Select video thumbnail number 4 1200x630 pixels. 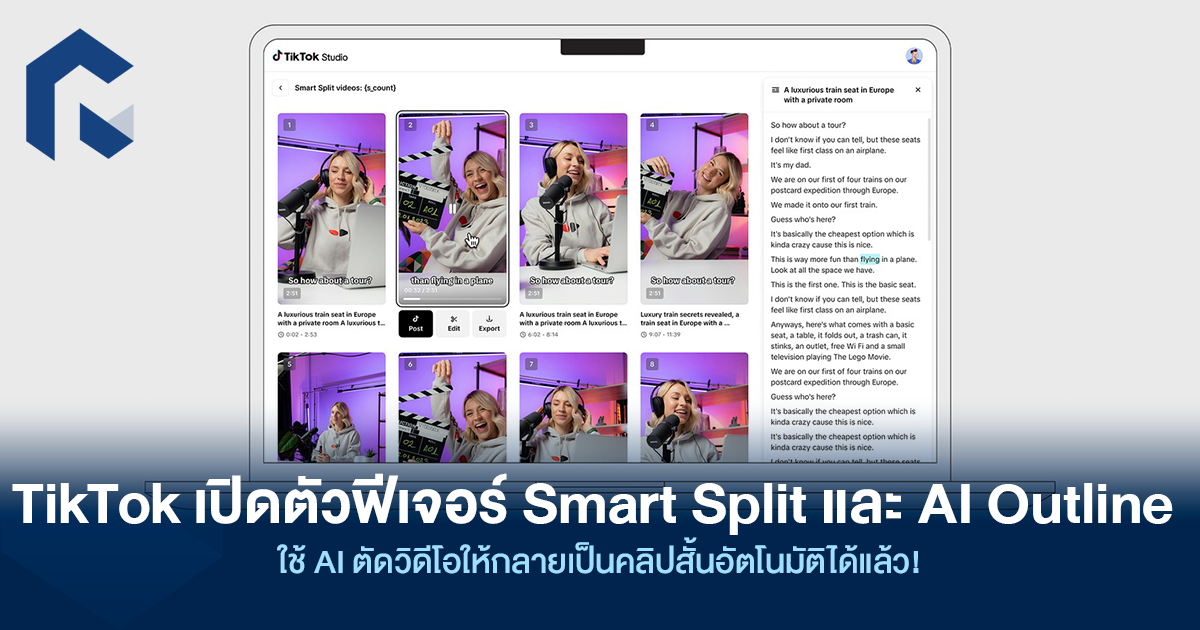[x=694, y=208]
